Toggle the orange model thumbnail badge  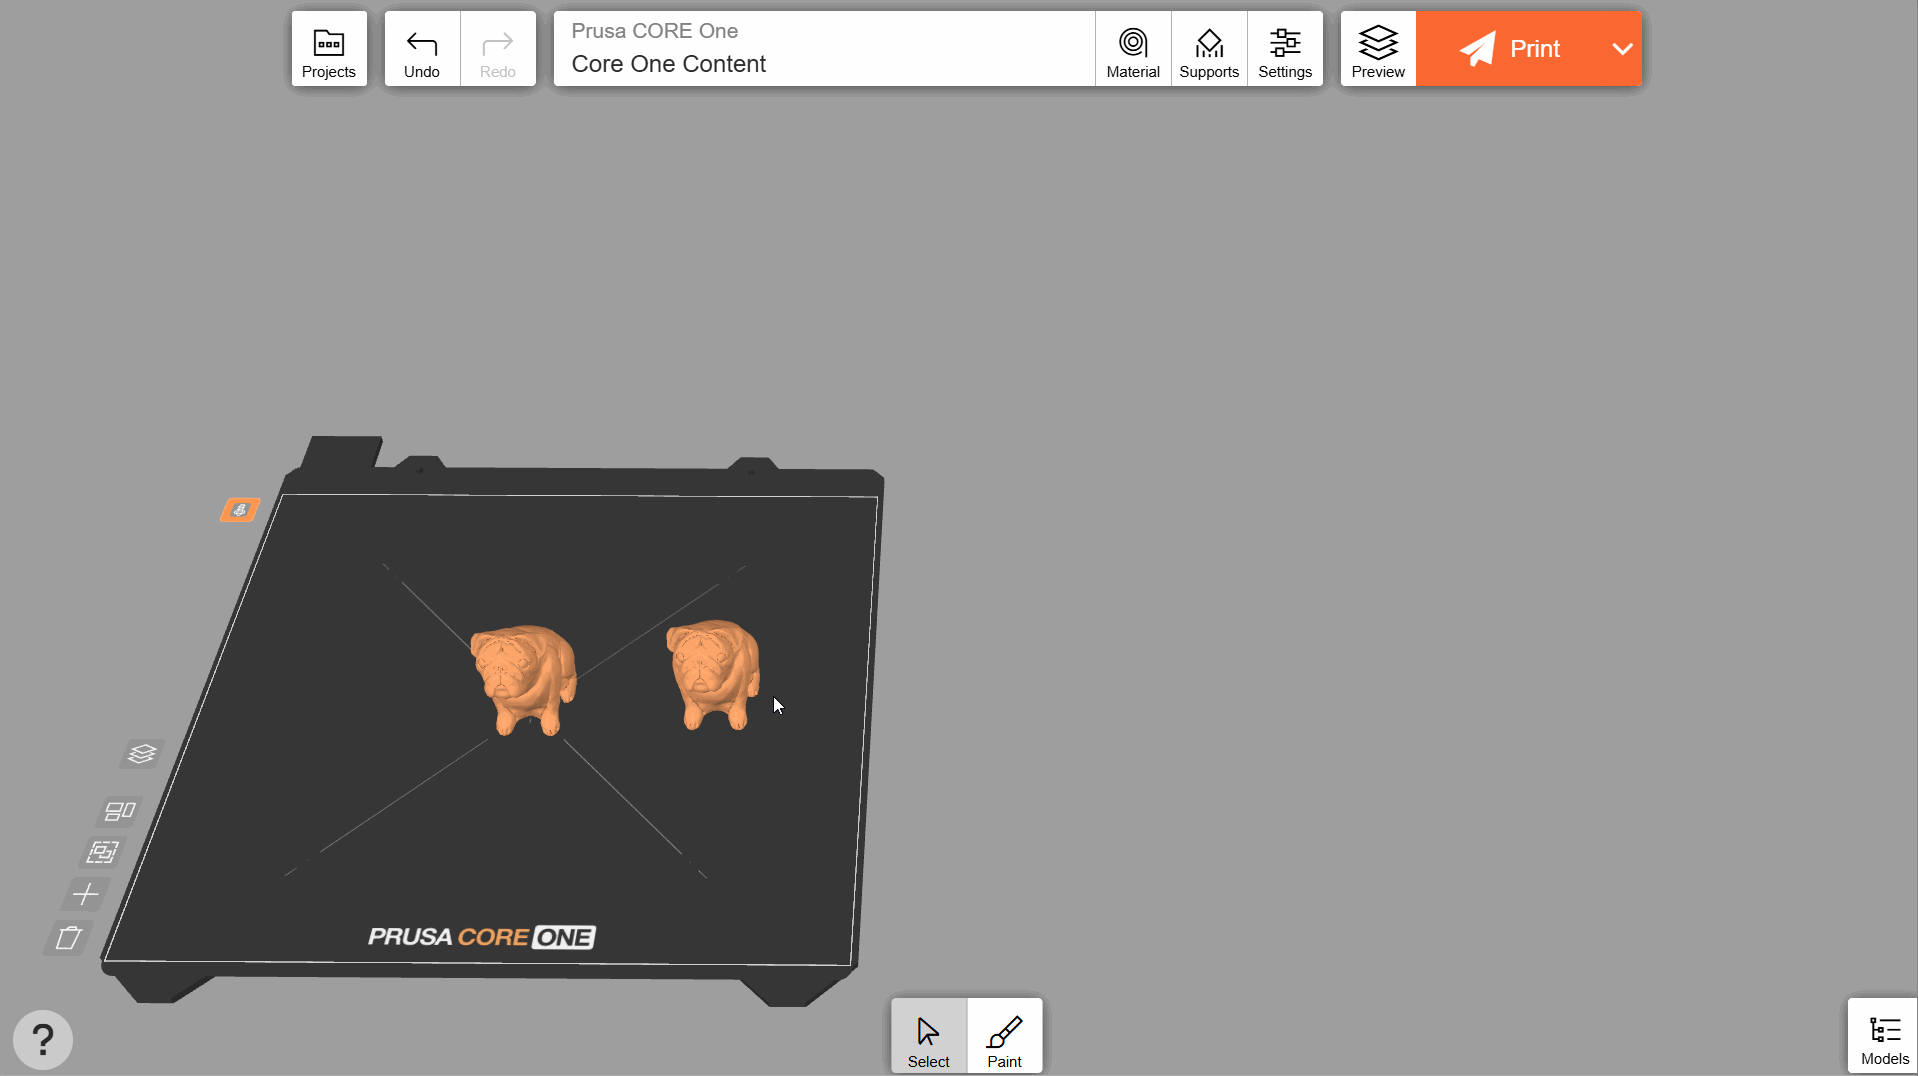240,510
